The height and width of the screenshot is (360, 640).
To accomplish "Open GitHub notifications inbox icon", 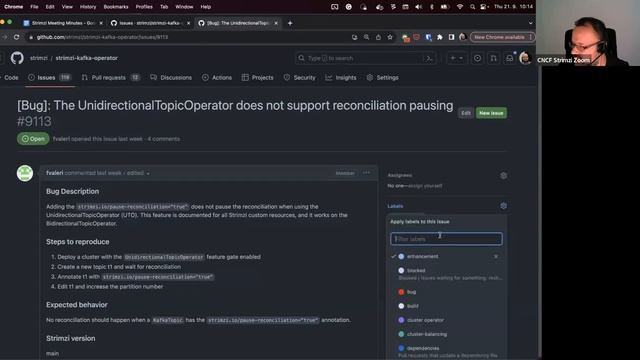I will click(509, 58).
